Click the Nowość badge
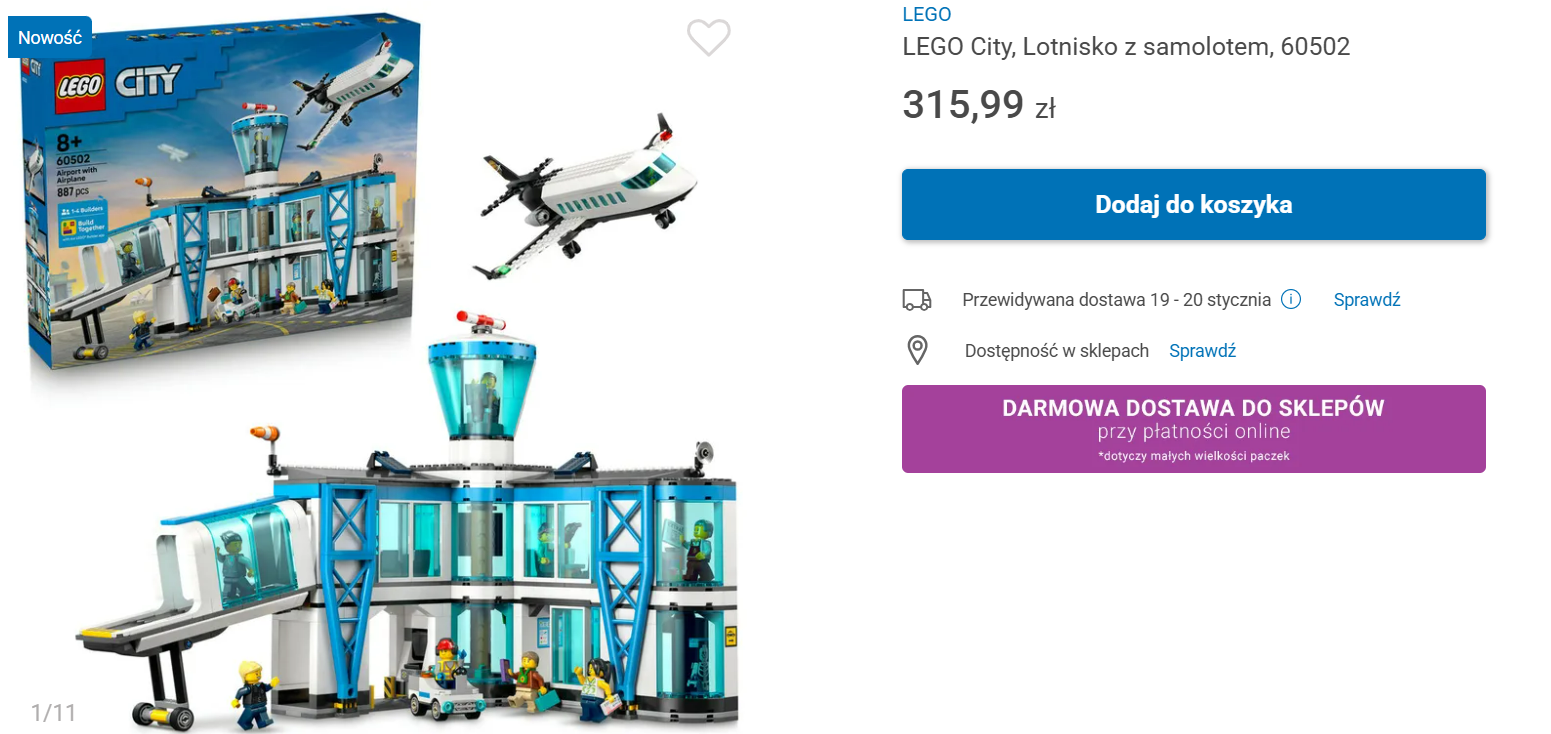The height and width of the screenshot is (734, 1551). [x=50, y=37]
